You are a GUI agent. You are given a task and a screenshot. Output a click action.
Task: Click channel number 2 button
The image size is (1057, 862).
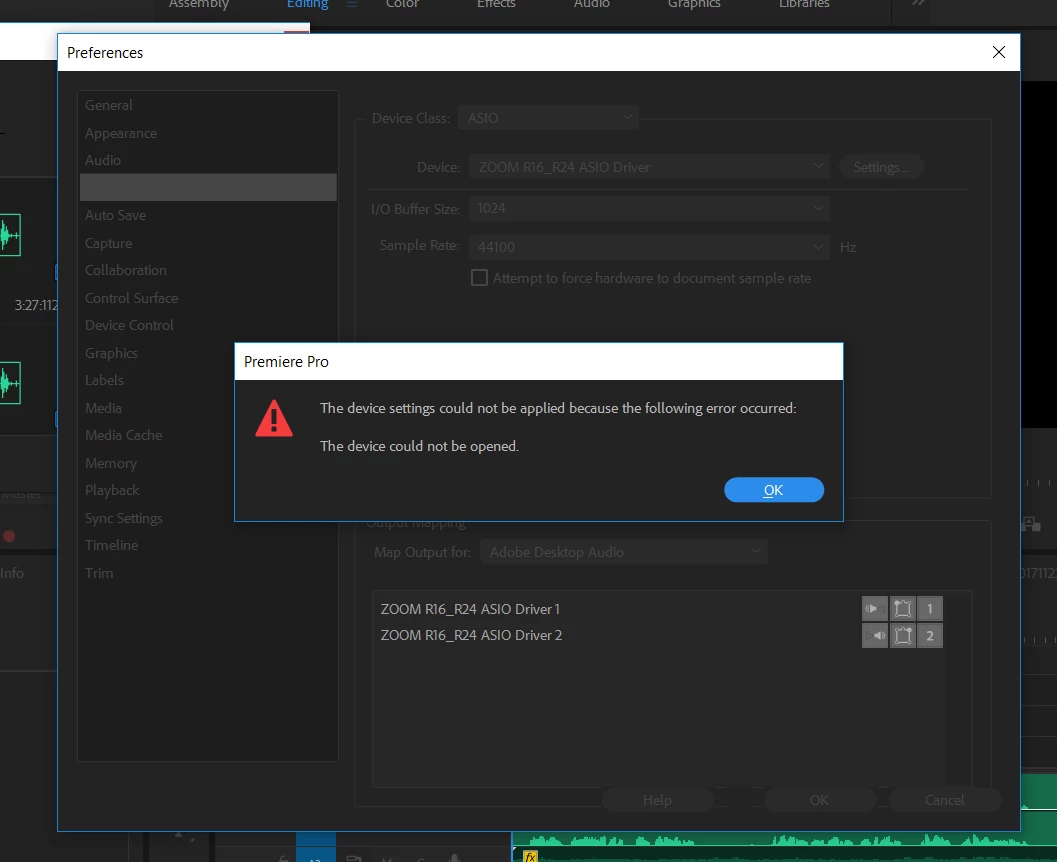pyautogui.click(x=930, y=636)
